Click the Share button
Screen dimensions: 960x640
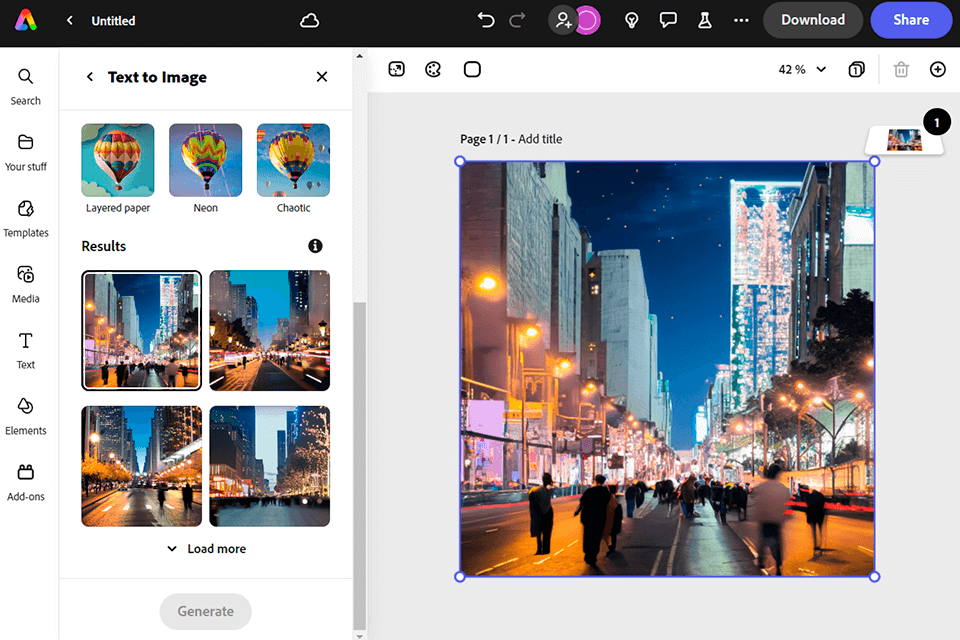[x=910, y=20]
